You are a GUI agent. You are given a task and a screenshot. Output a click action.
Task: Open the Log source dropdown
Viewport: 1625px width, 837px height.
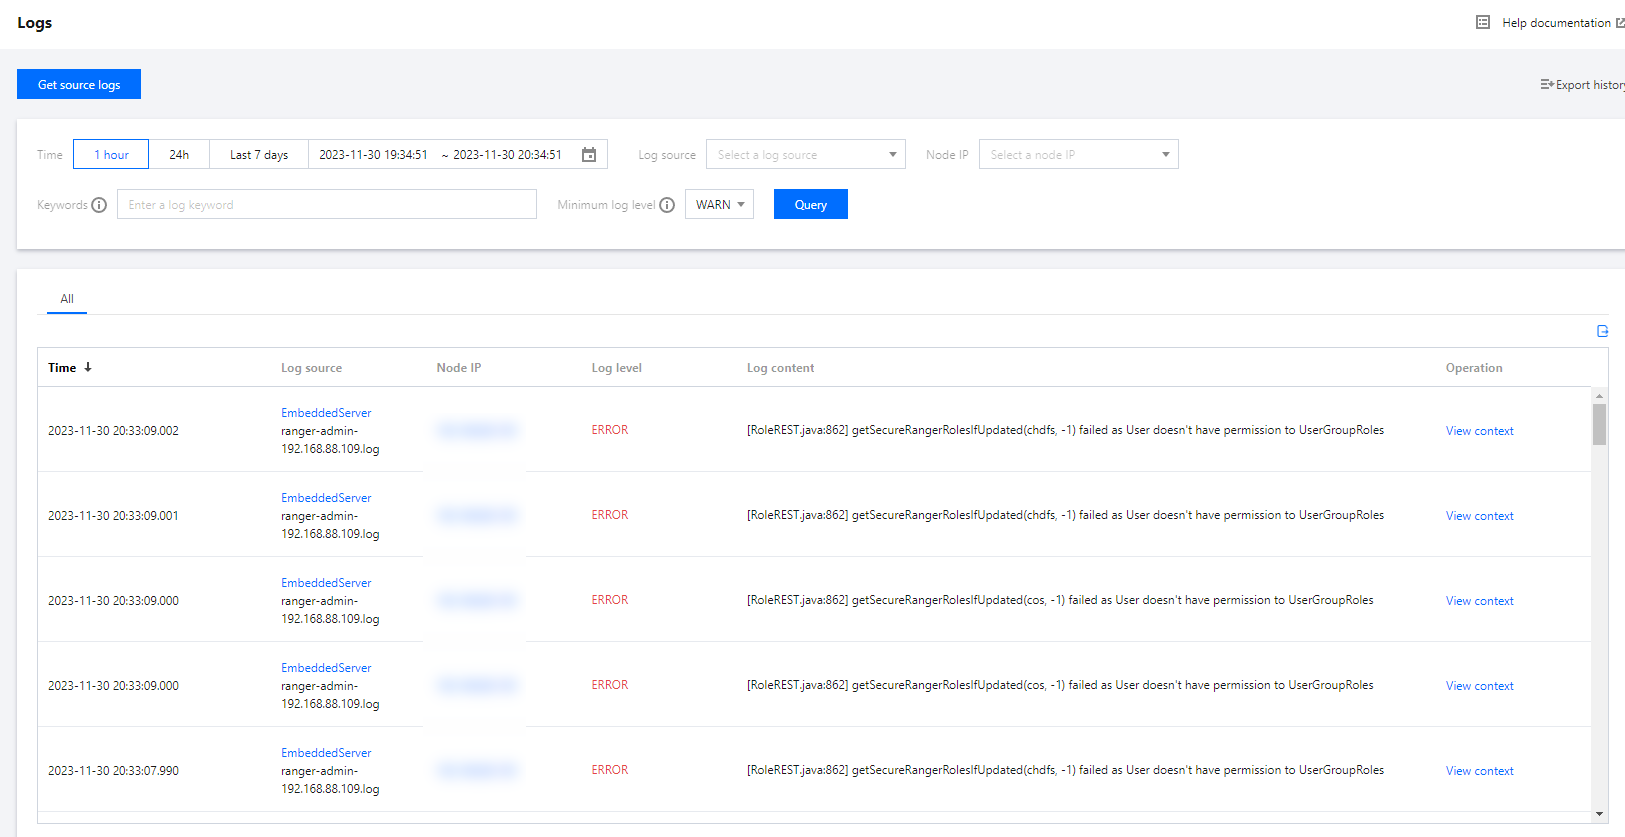point(805,155)
